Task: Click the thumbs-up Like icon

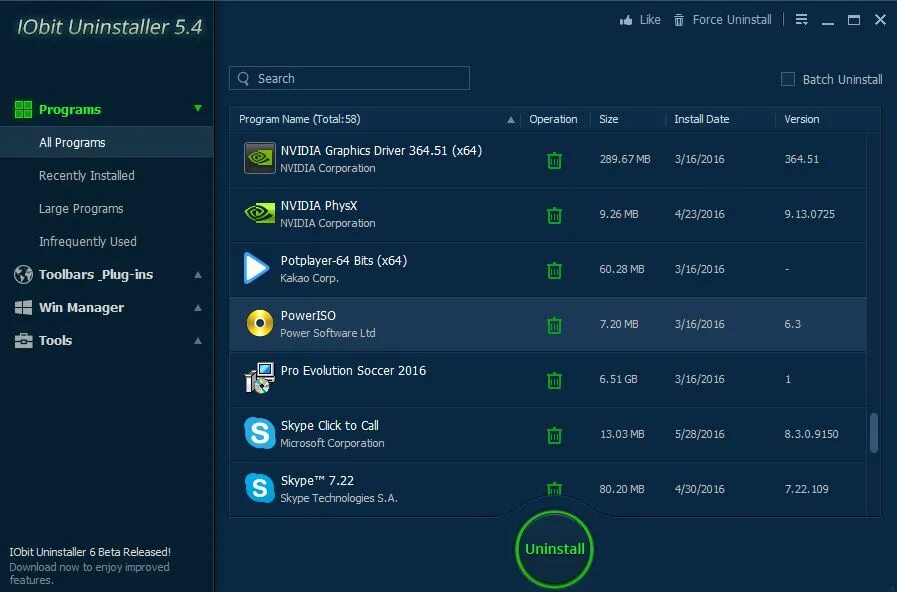Action: point(626,21)
